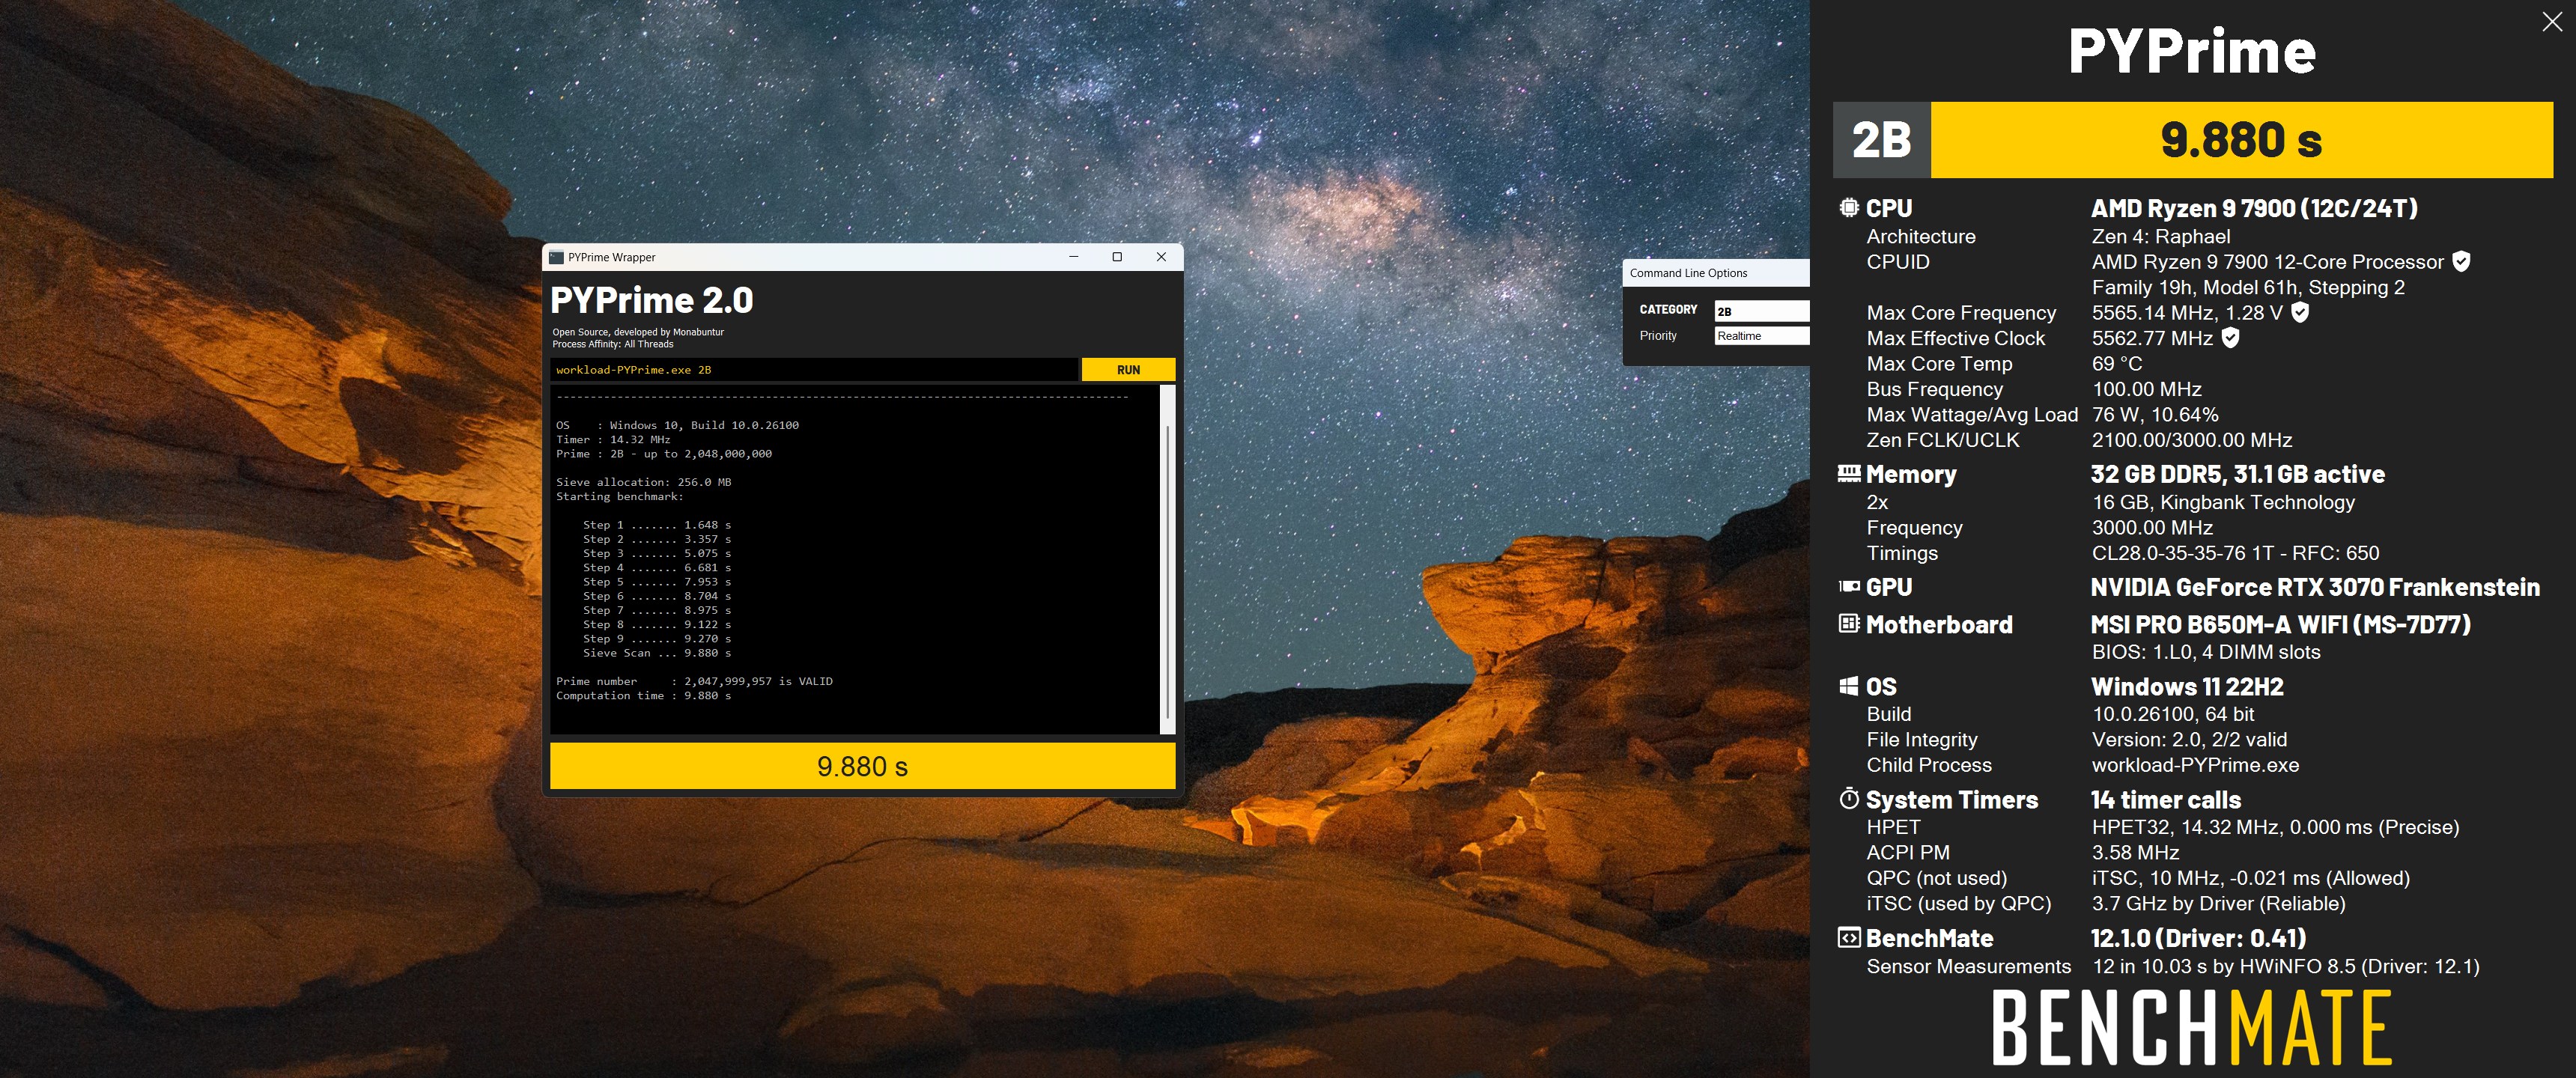Click the 2B category badge in BenchMate panel
Screen dimensions: 2576x1078
pyautogui.click(x=1881, y=140)
